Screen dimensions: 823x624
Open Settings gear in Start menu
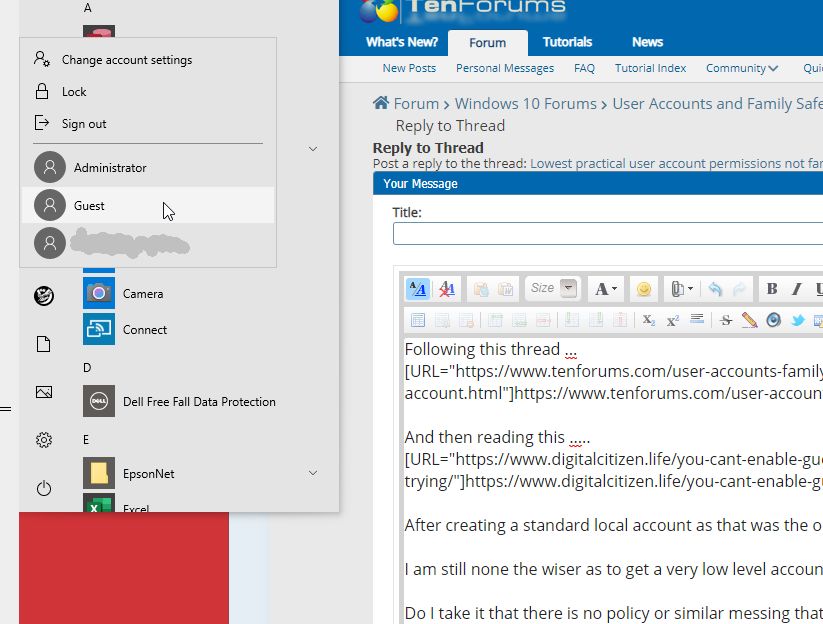tap(44, 440)
